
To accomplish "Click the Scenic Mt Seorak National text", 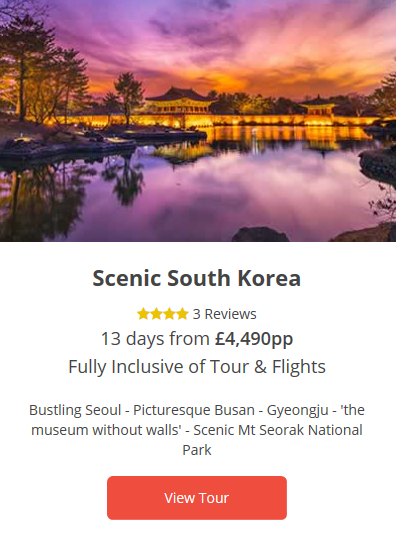I will [278, 430].
